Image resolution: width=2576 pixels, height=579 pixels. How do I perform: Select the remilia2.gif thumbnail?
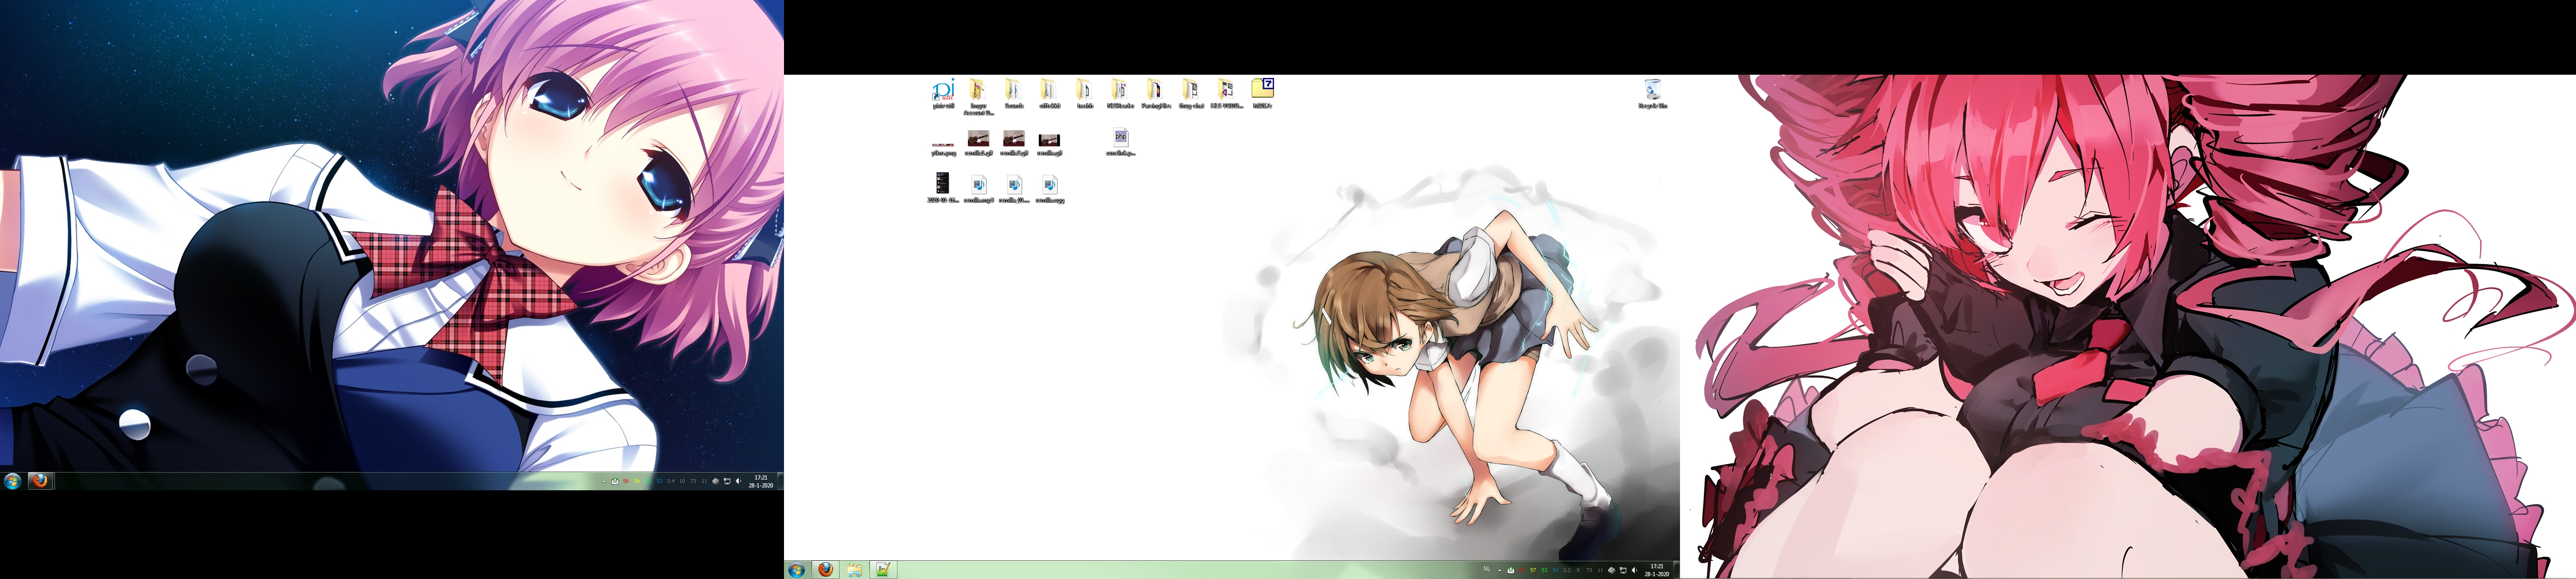tap(1014, 142)
